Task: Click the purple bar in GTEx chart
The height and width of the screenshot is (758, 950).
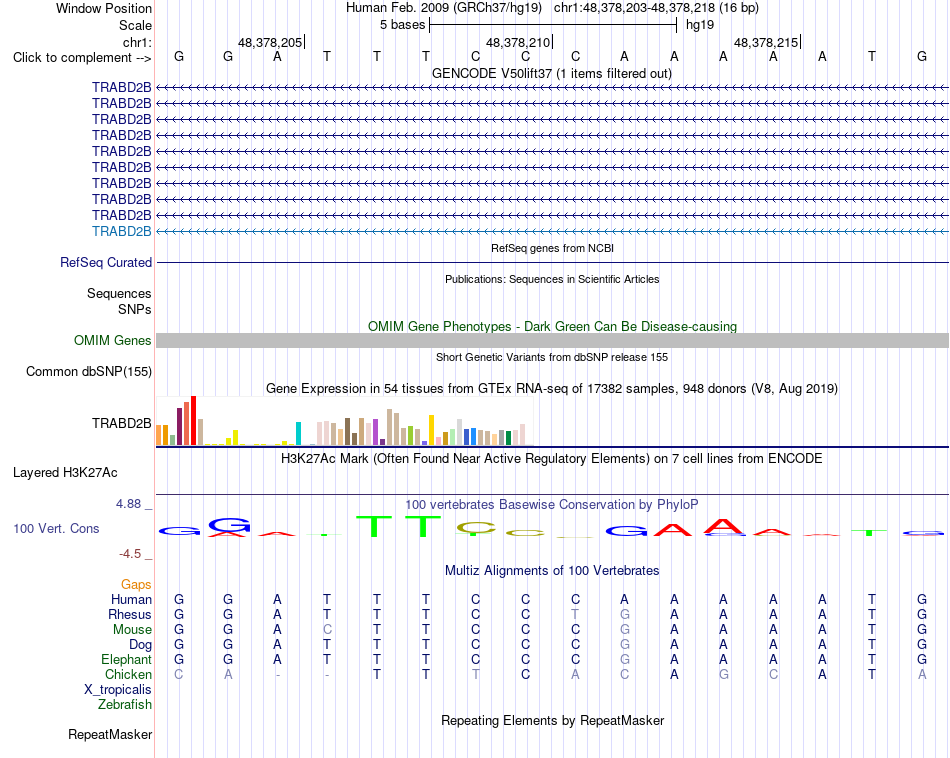Action: click(375, 433)
